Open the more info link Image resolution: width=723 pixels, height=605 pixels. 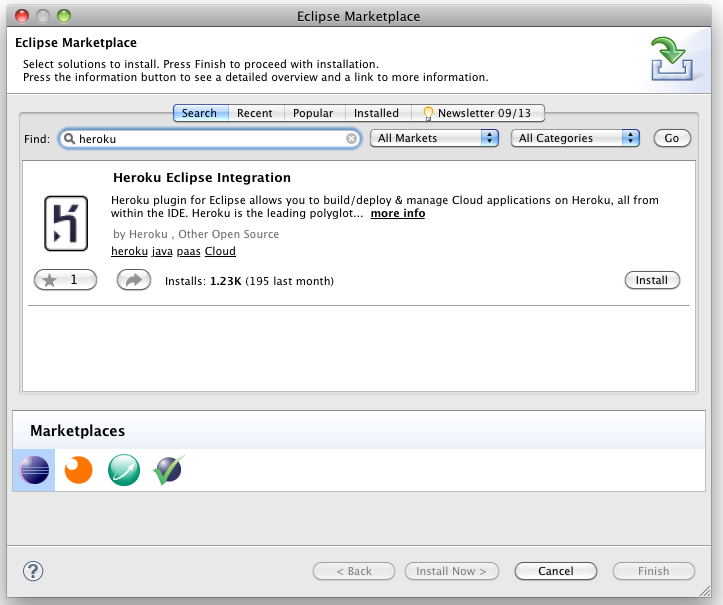(398, 214)
